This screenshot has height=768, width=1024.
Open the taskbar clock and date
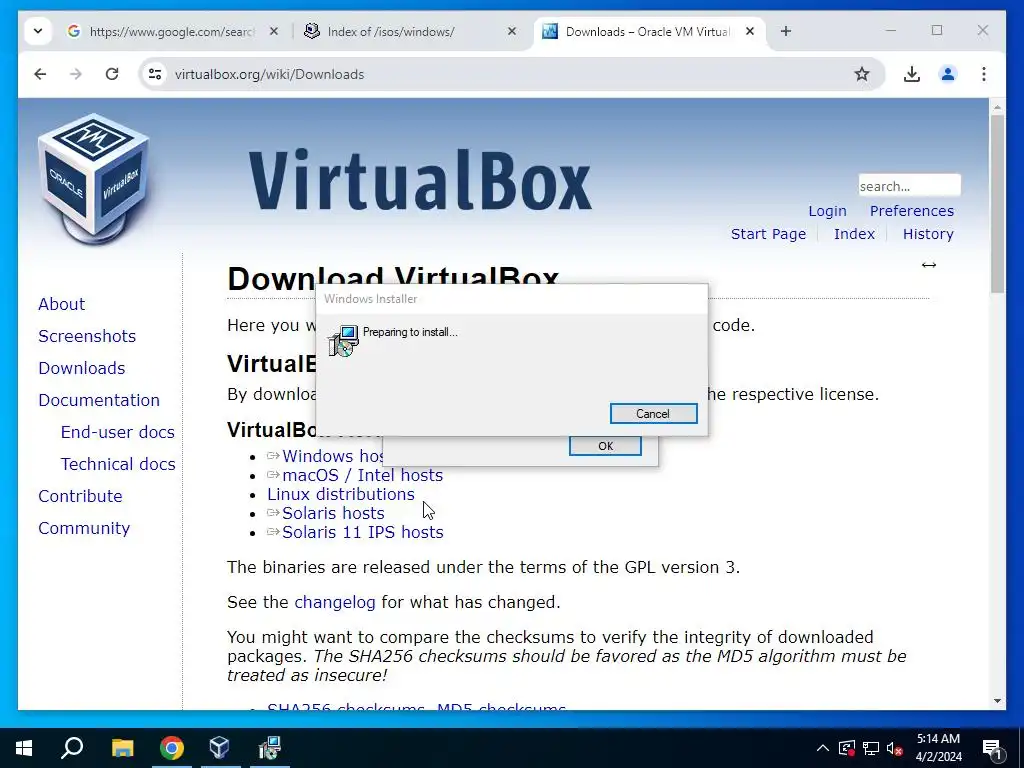[938, 748]
